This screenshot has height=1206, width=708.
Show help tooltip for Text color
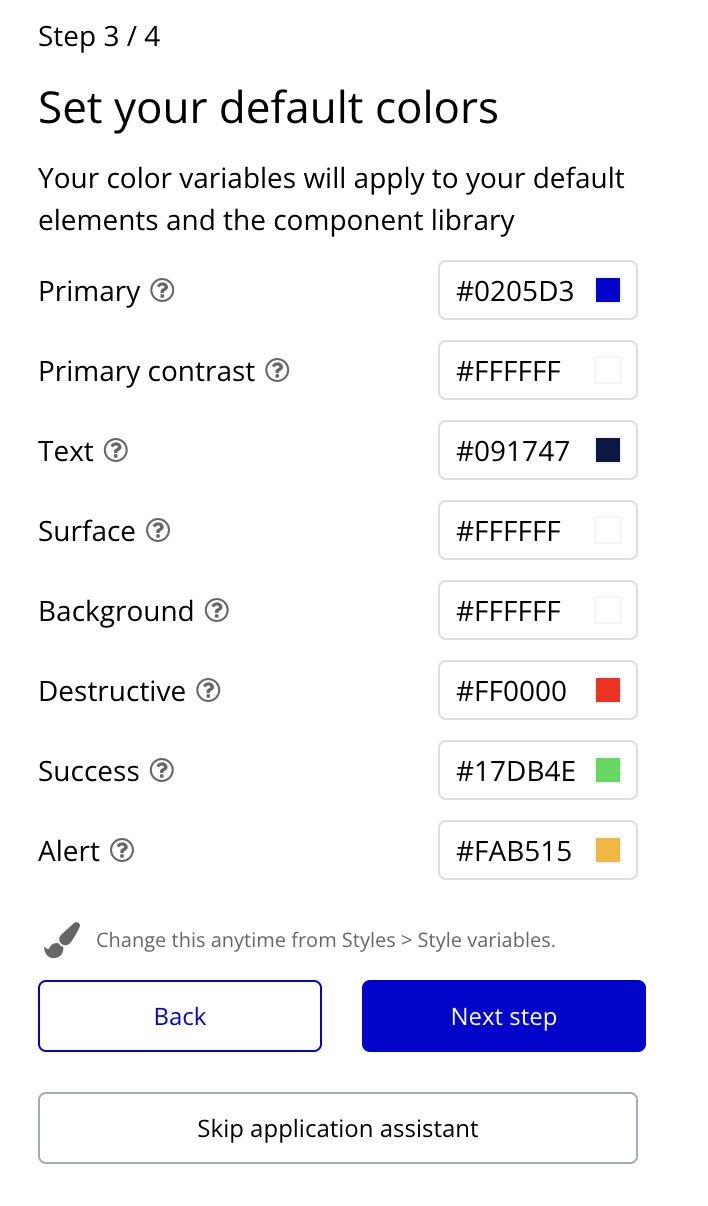click(116, 451)
